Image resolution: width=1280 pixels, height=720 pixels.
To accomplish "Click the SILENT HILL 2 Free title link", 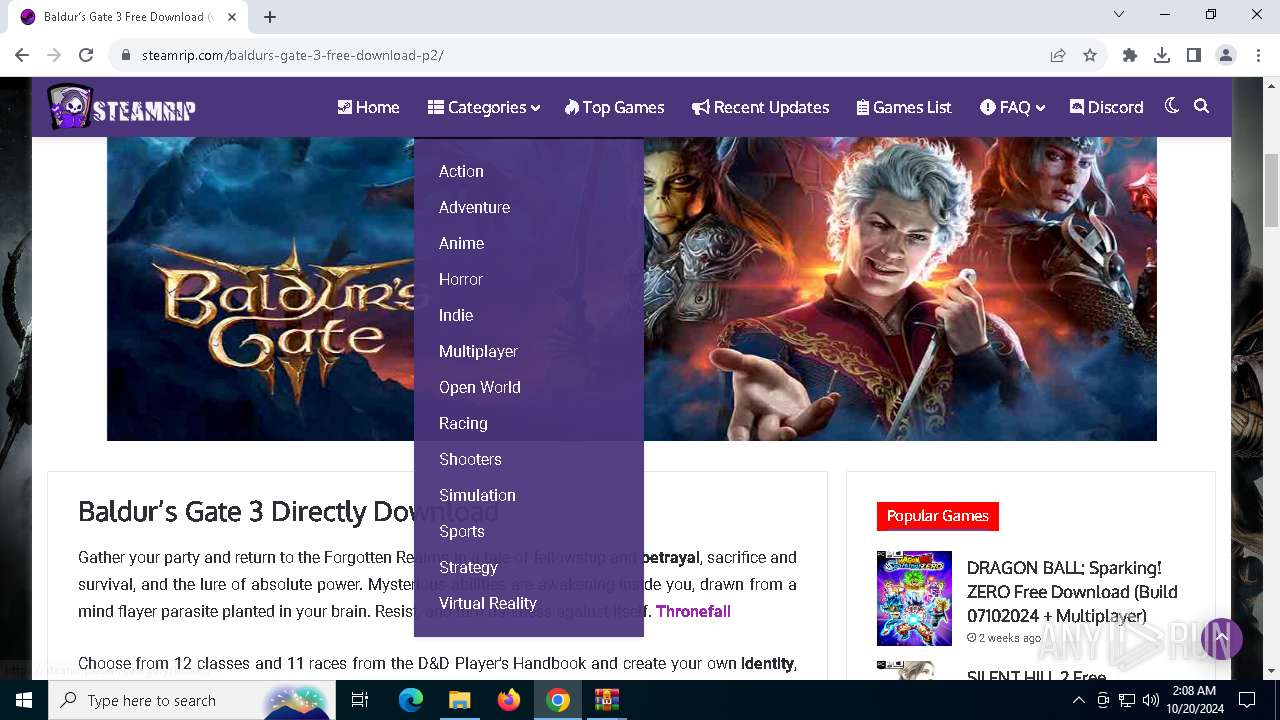I will tap(1036, 676).
